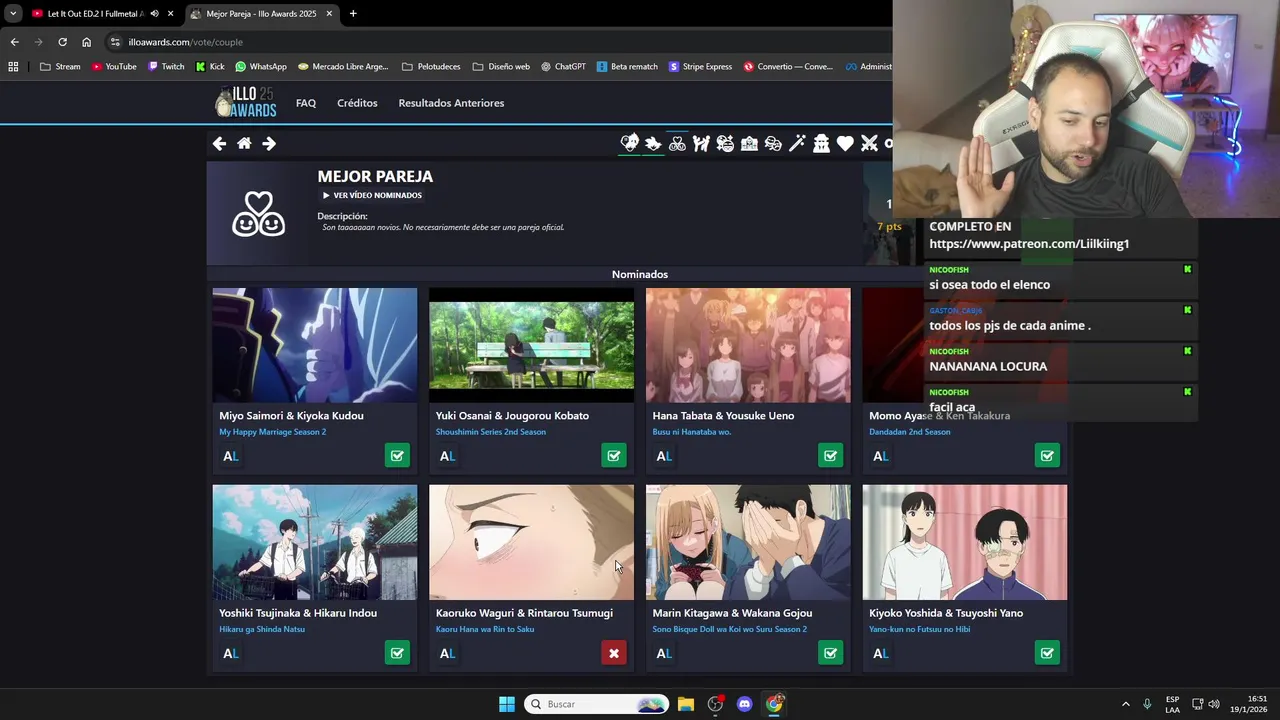Open AniList link for Kiyoko Yoshida & Tsuyoshi Yano
The width and height of the screenshot is (1280, 720).
pyautogui.click(x=881, y=653)
